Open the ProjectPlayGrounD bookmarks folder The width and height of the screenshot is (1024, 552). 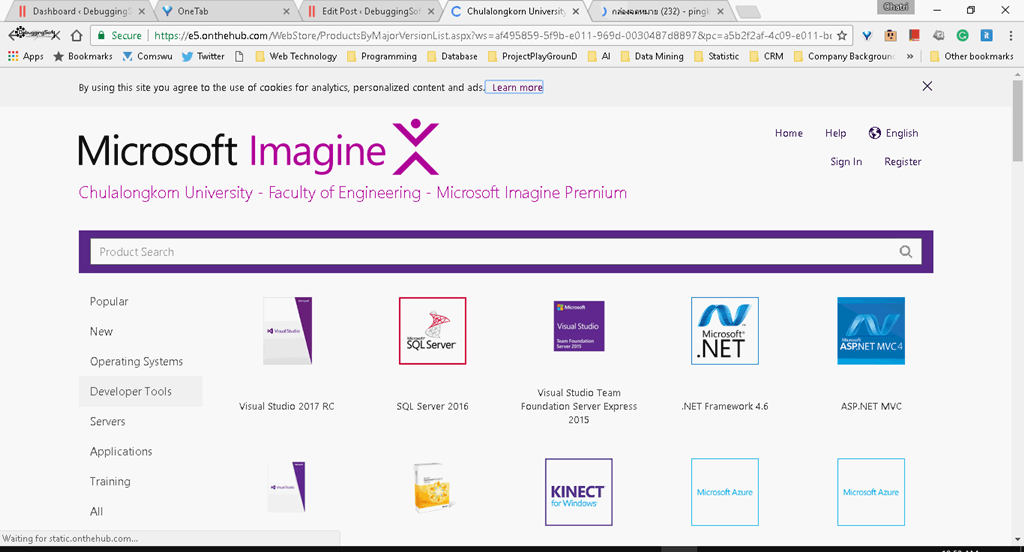point(533,56)
